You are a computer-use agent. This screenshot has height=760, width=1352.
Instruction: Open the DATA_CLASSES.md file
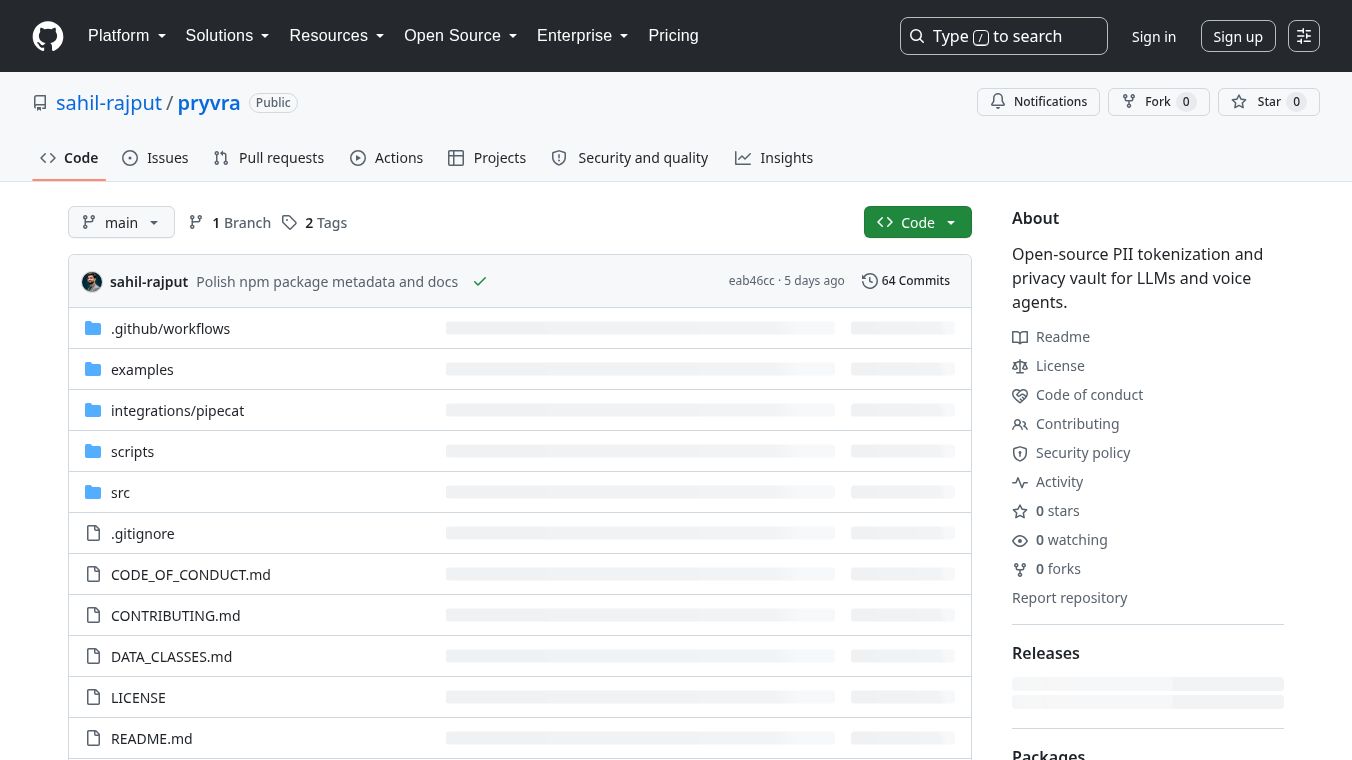pyautogui.click(x=171, y=656)
